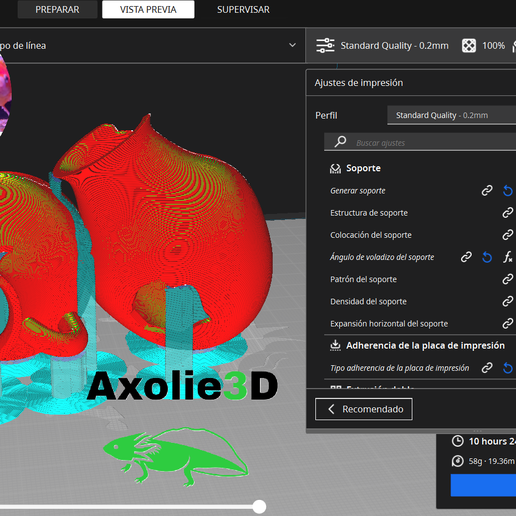This screenshot has width=516, height=516.
Task: Click the fx formula icon for Ángulo de voladizo
Action: [508, 257]
